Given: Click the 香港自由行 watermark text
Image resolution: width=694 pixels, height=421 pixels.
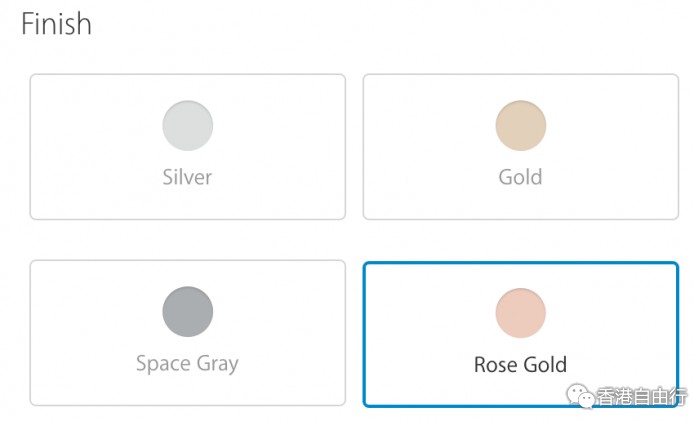Looking at the screenshot, I should click(x=640, y=398).
